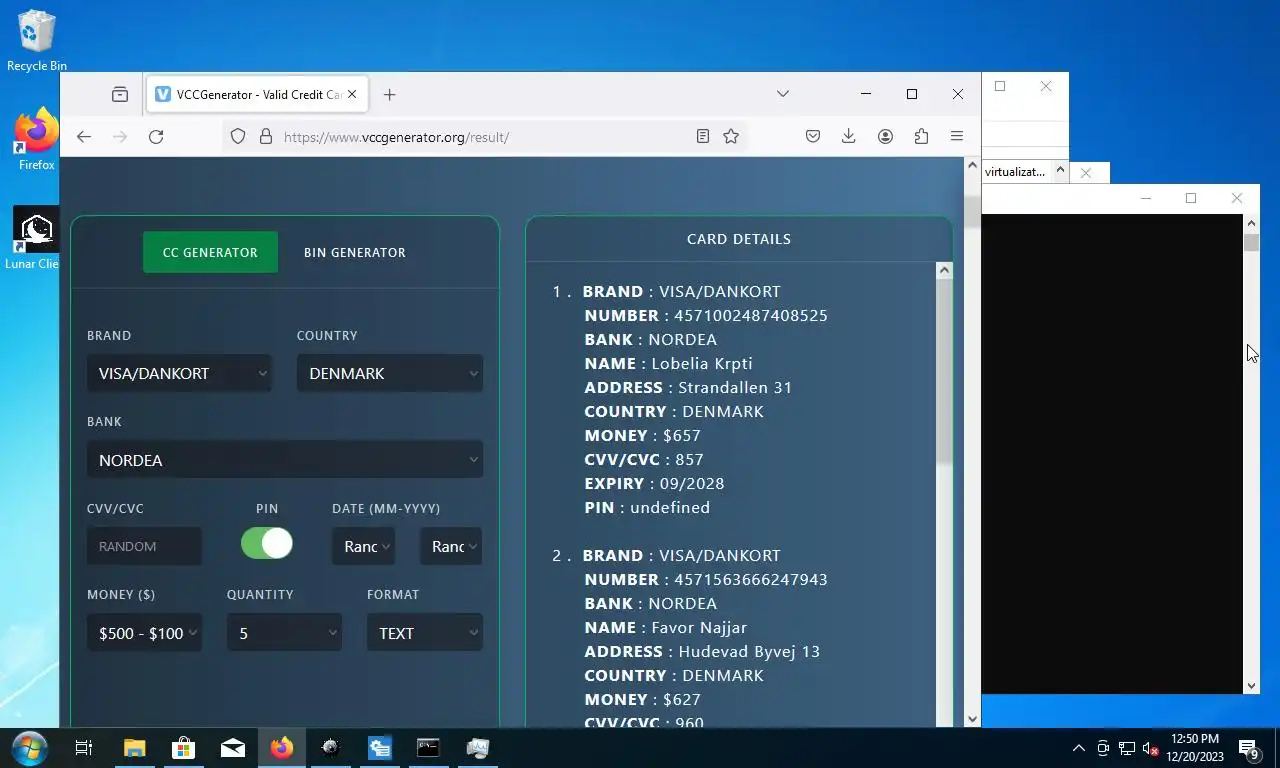The height and width of the screenshot is (768, 1280).
Task: Toggle the PIN switch off
Action: point(267,543)
